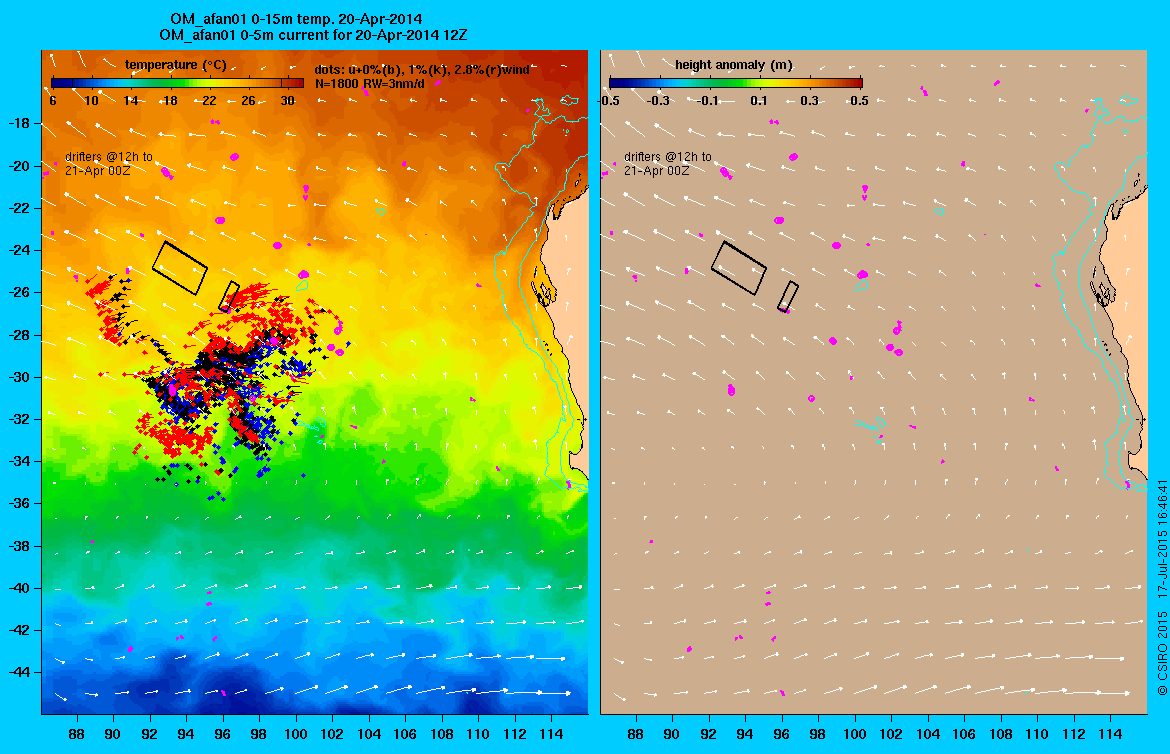Viewport: 1170px width, 754px height.
Task: Click the '-22' latitude tick label
Action: pyautogui.click(x=19, y=208)
